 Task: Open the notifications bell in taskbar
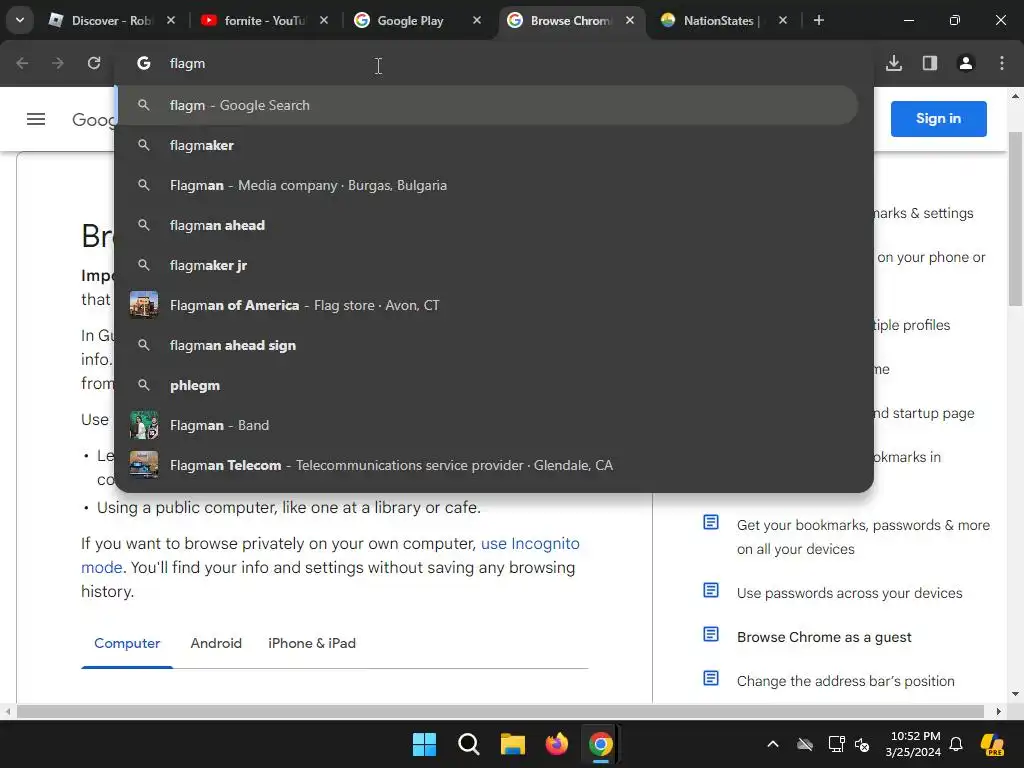(x=956, y=744)
